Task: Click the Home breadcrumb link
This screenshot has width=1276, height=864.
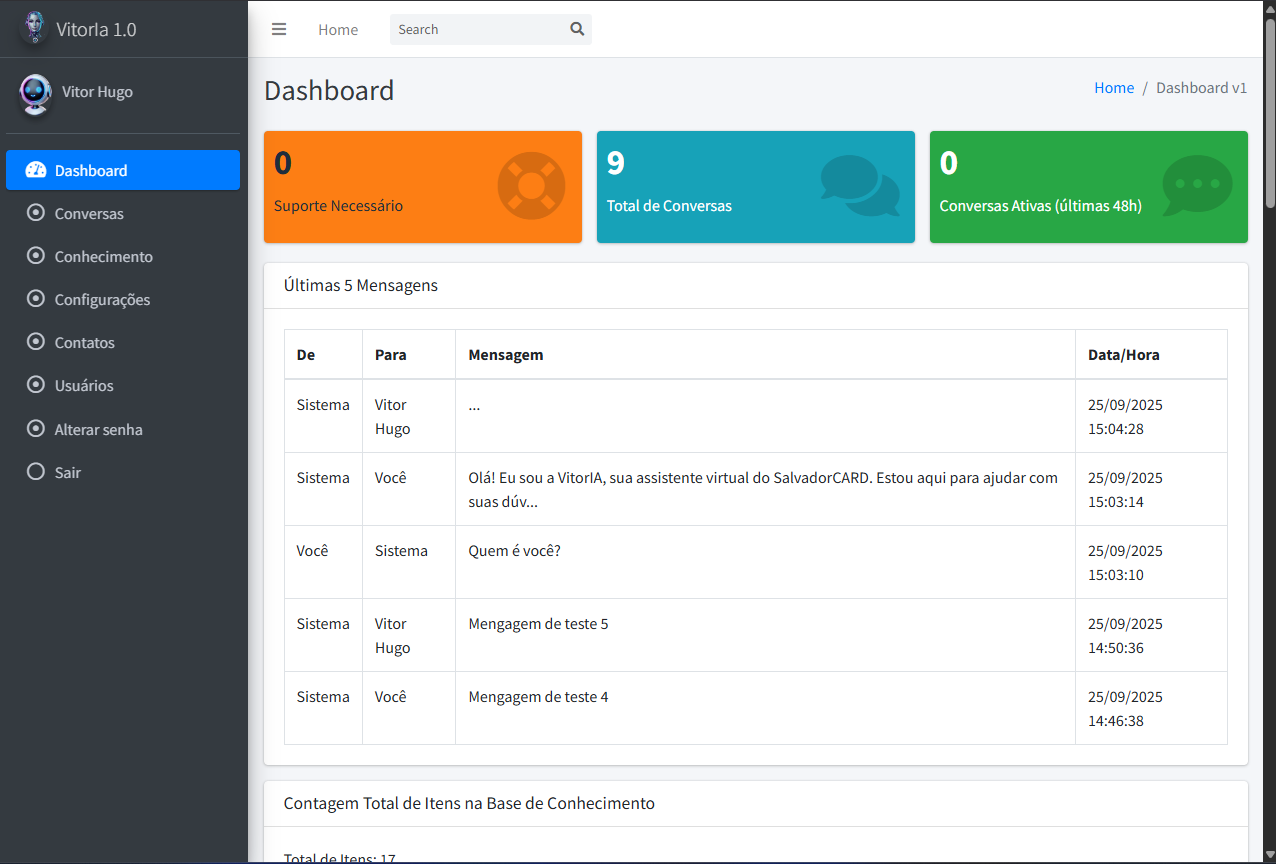Action: click(1113, 88)
